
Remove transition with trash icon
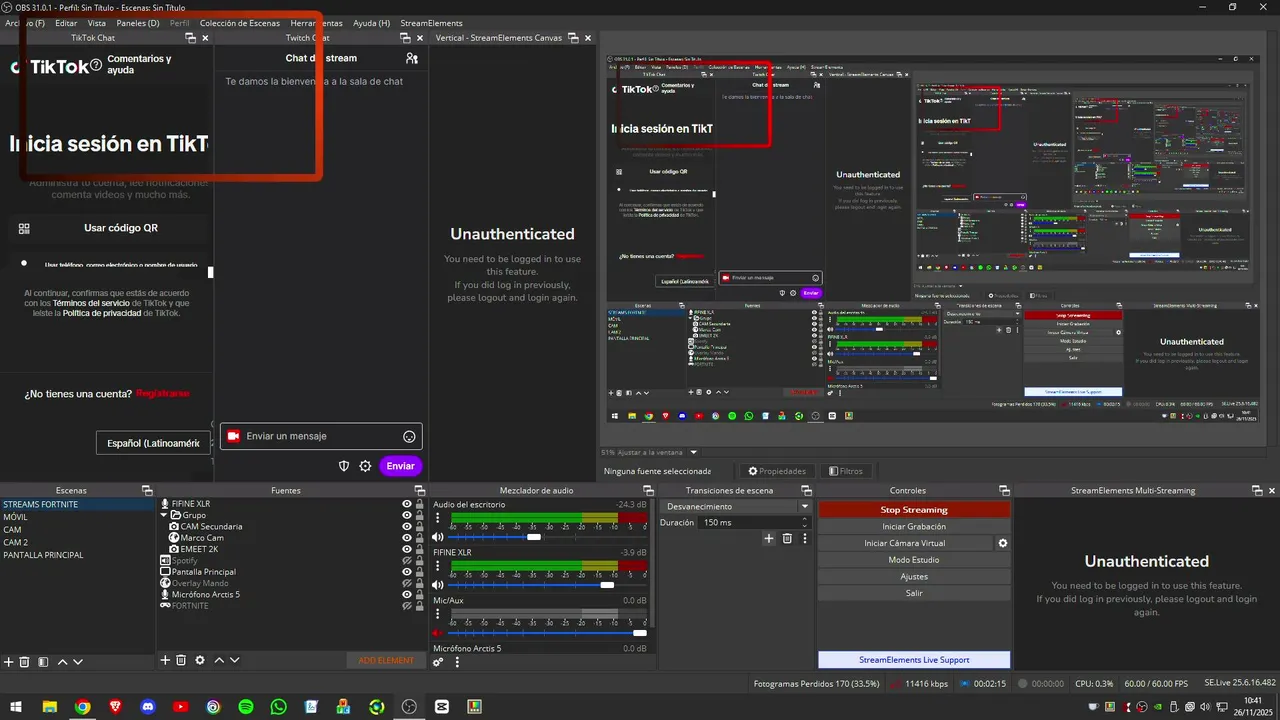(787, 538)
